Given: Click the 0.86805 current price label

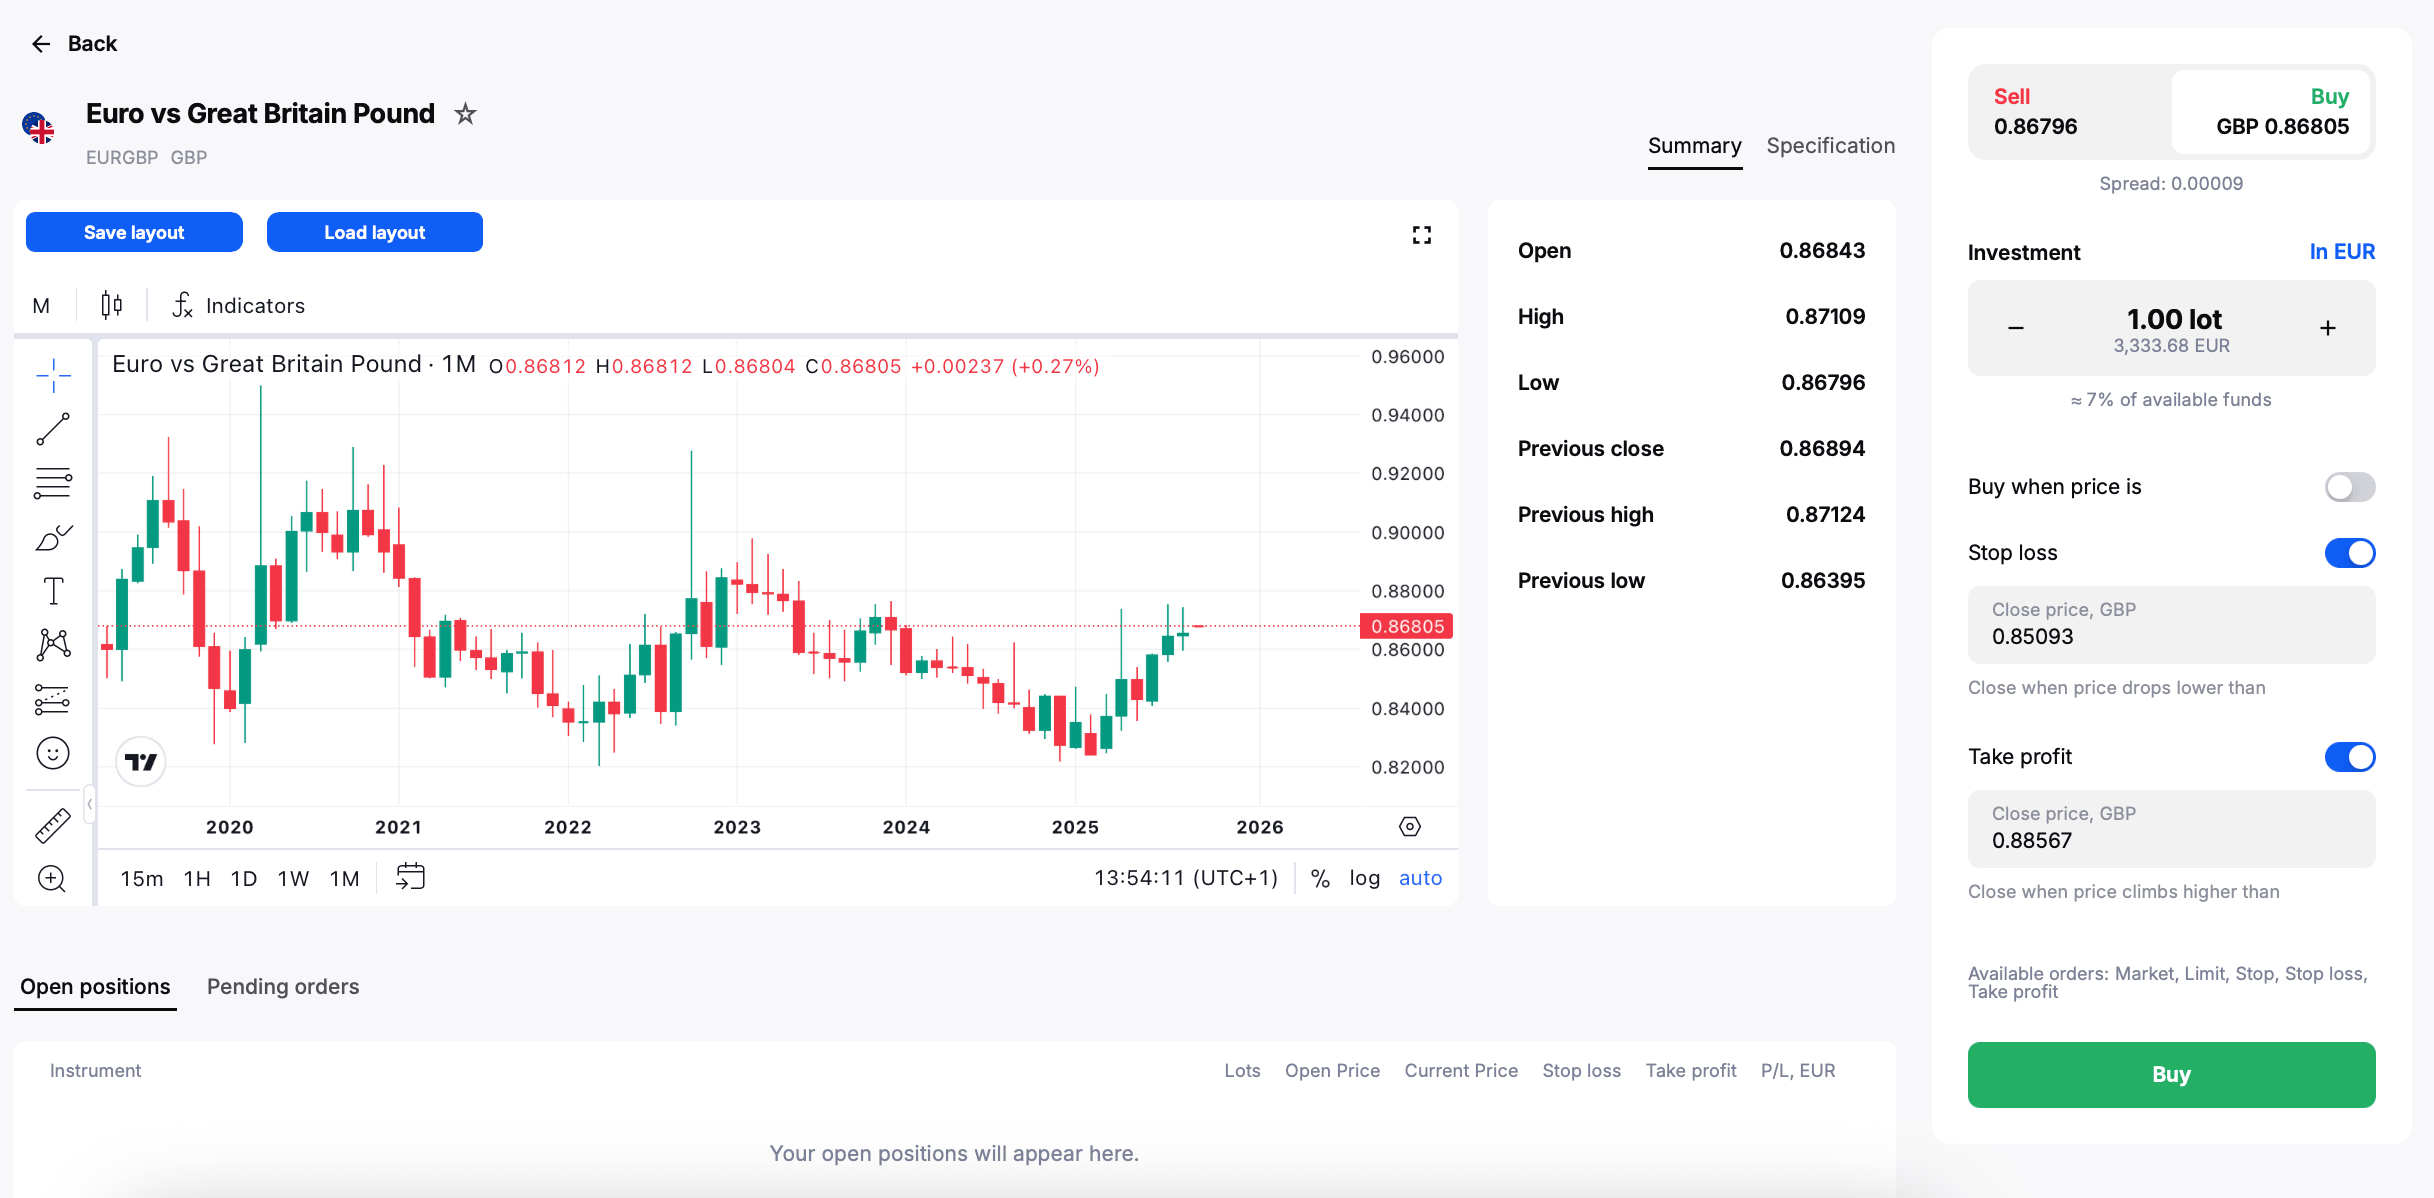Looking at the screenshot, I should tap(1407, 626).
